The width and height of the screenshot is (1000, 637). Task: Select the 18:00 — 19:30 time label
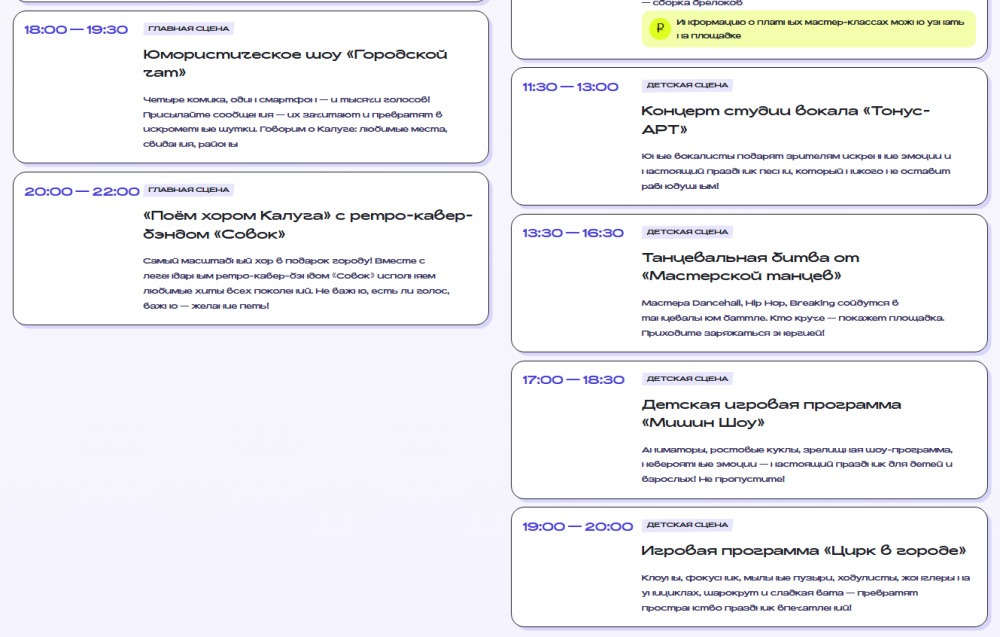[x=76, y=29]
